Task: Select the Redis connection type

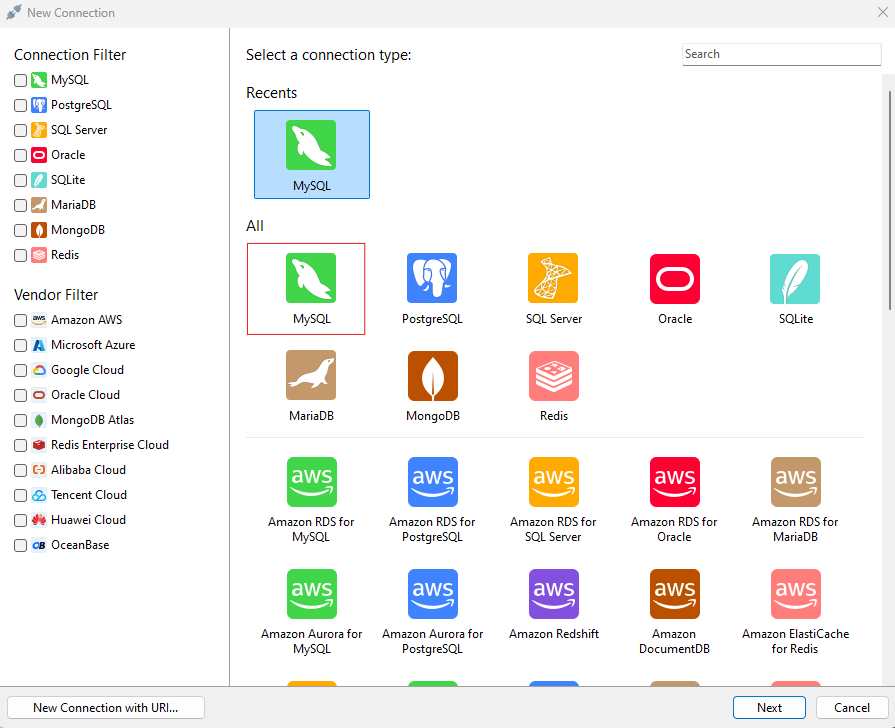Action: click(x=554, y=386)
